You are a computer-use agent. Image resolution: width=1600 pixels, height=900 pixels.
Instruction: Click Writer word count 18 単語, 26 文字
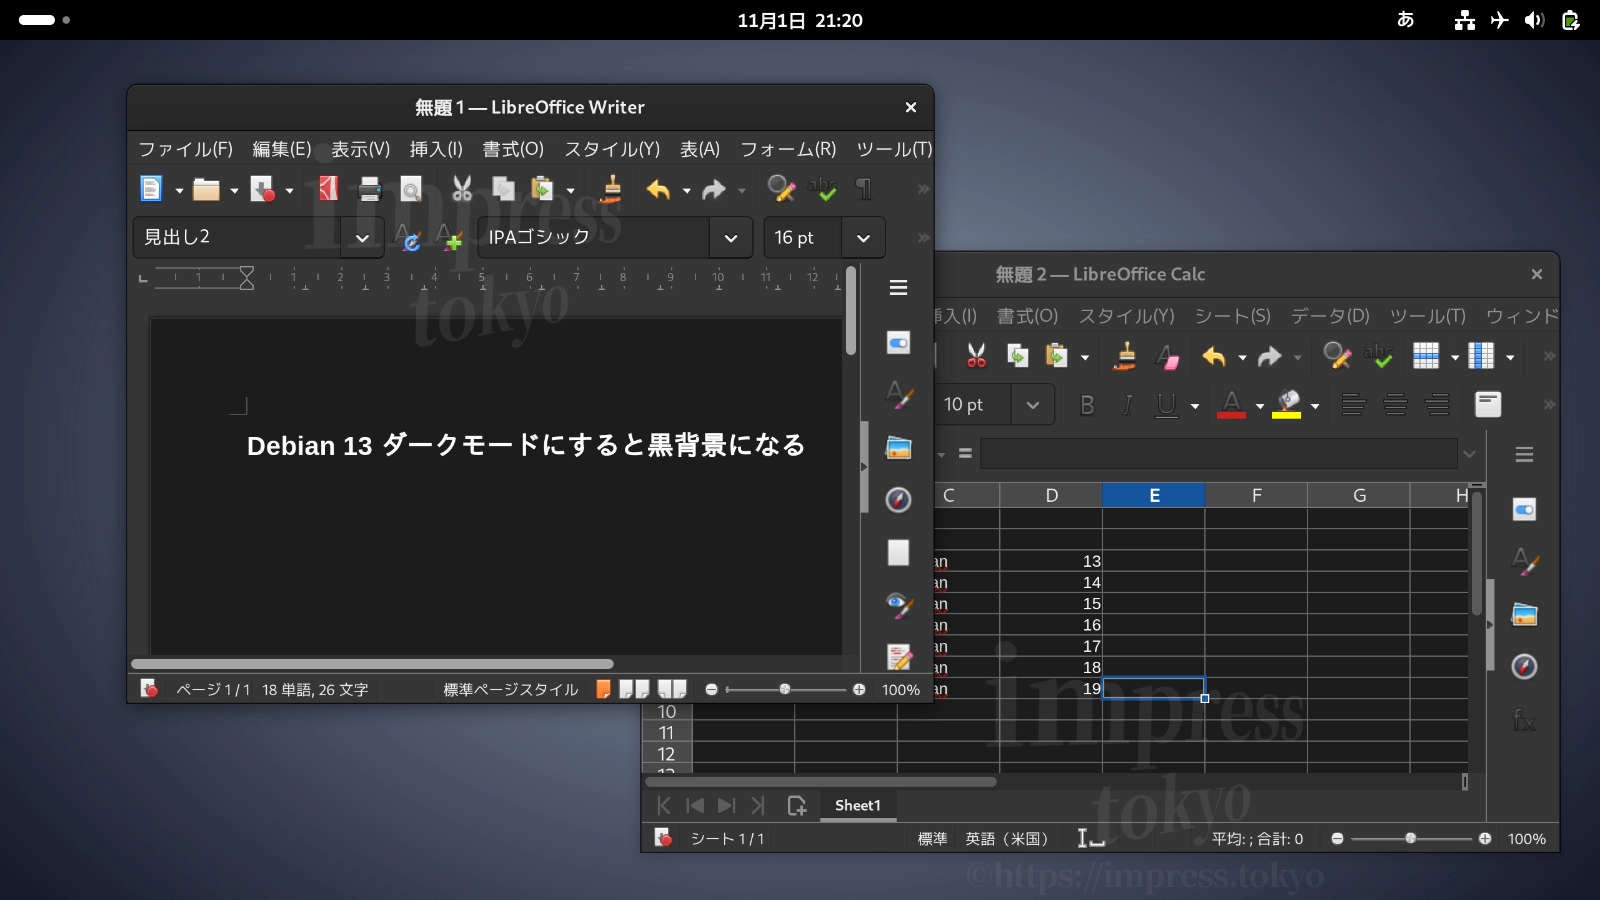click(315, 690)
